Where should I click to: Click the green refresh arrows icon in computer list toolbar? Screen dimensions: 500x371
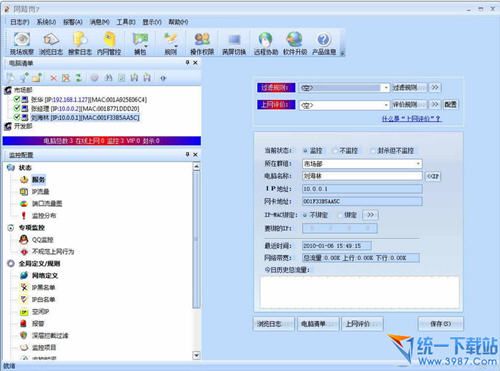click(x=79, y=78)
